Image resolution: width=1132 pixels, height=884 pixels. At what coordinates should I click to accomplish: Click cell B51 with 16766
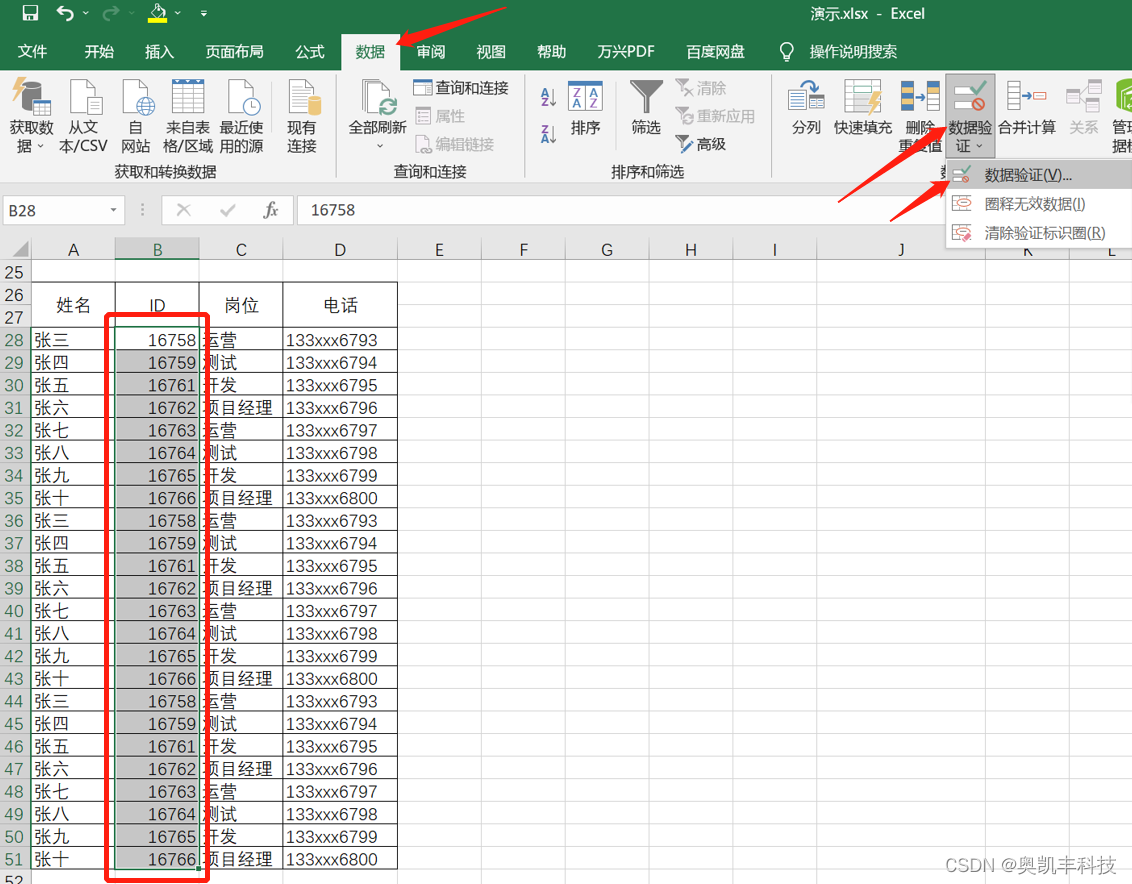[x=157, y=859]
